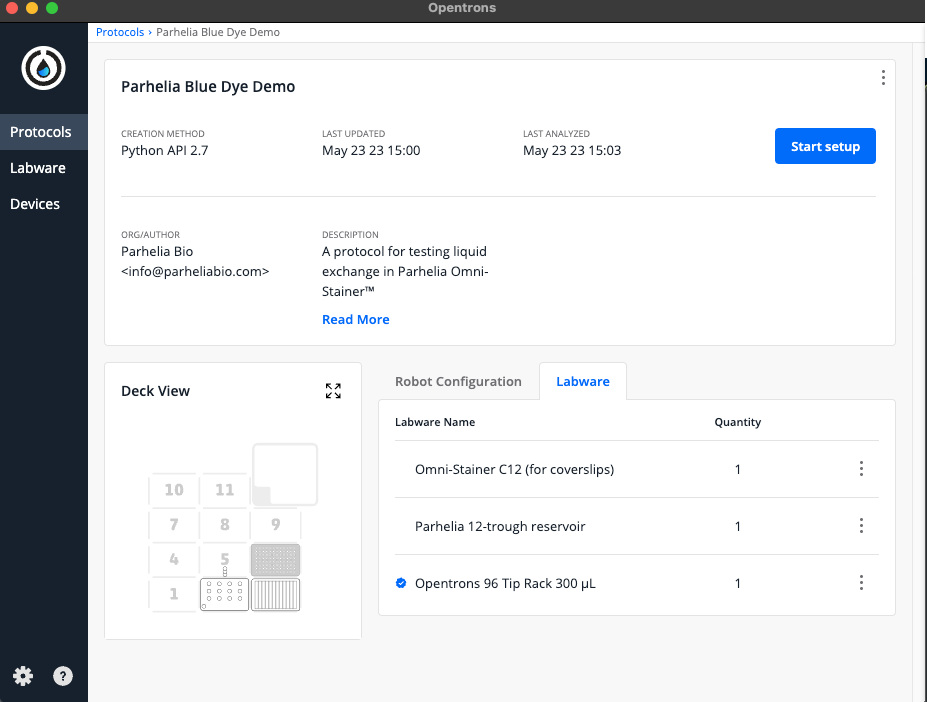927x702 pixels.
Task: Switch to the Robot Configuration tab
Action: coord(458,381)
